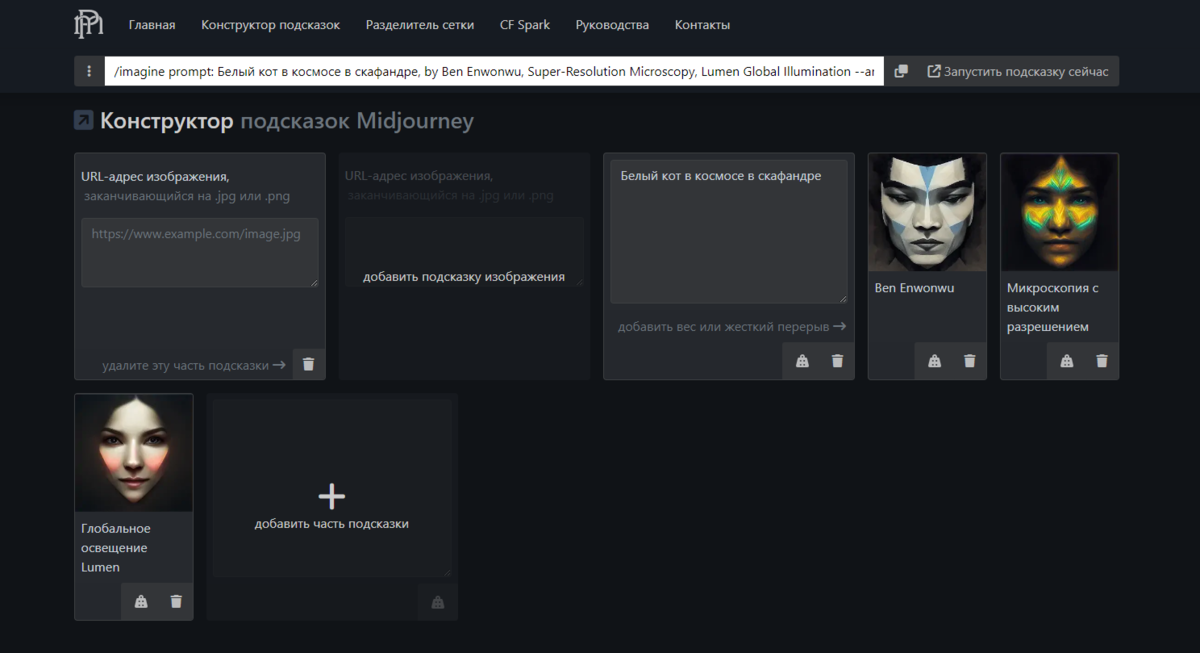
Task: Open weight icon on the Белый кот card
Action: 802,361
